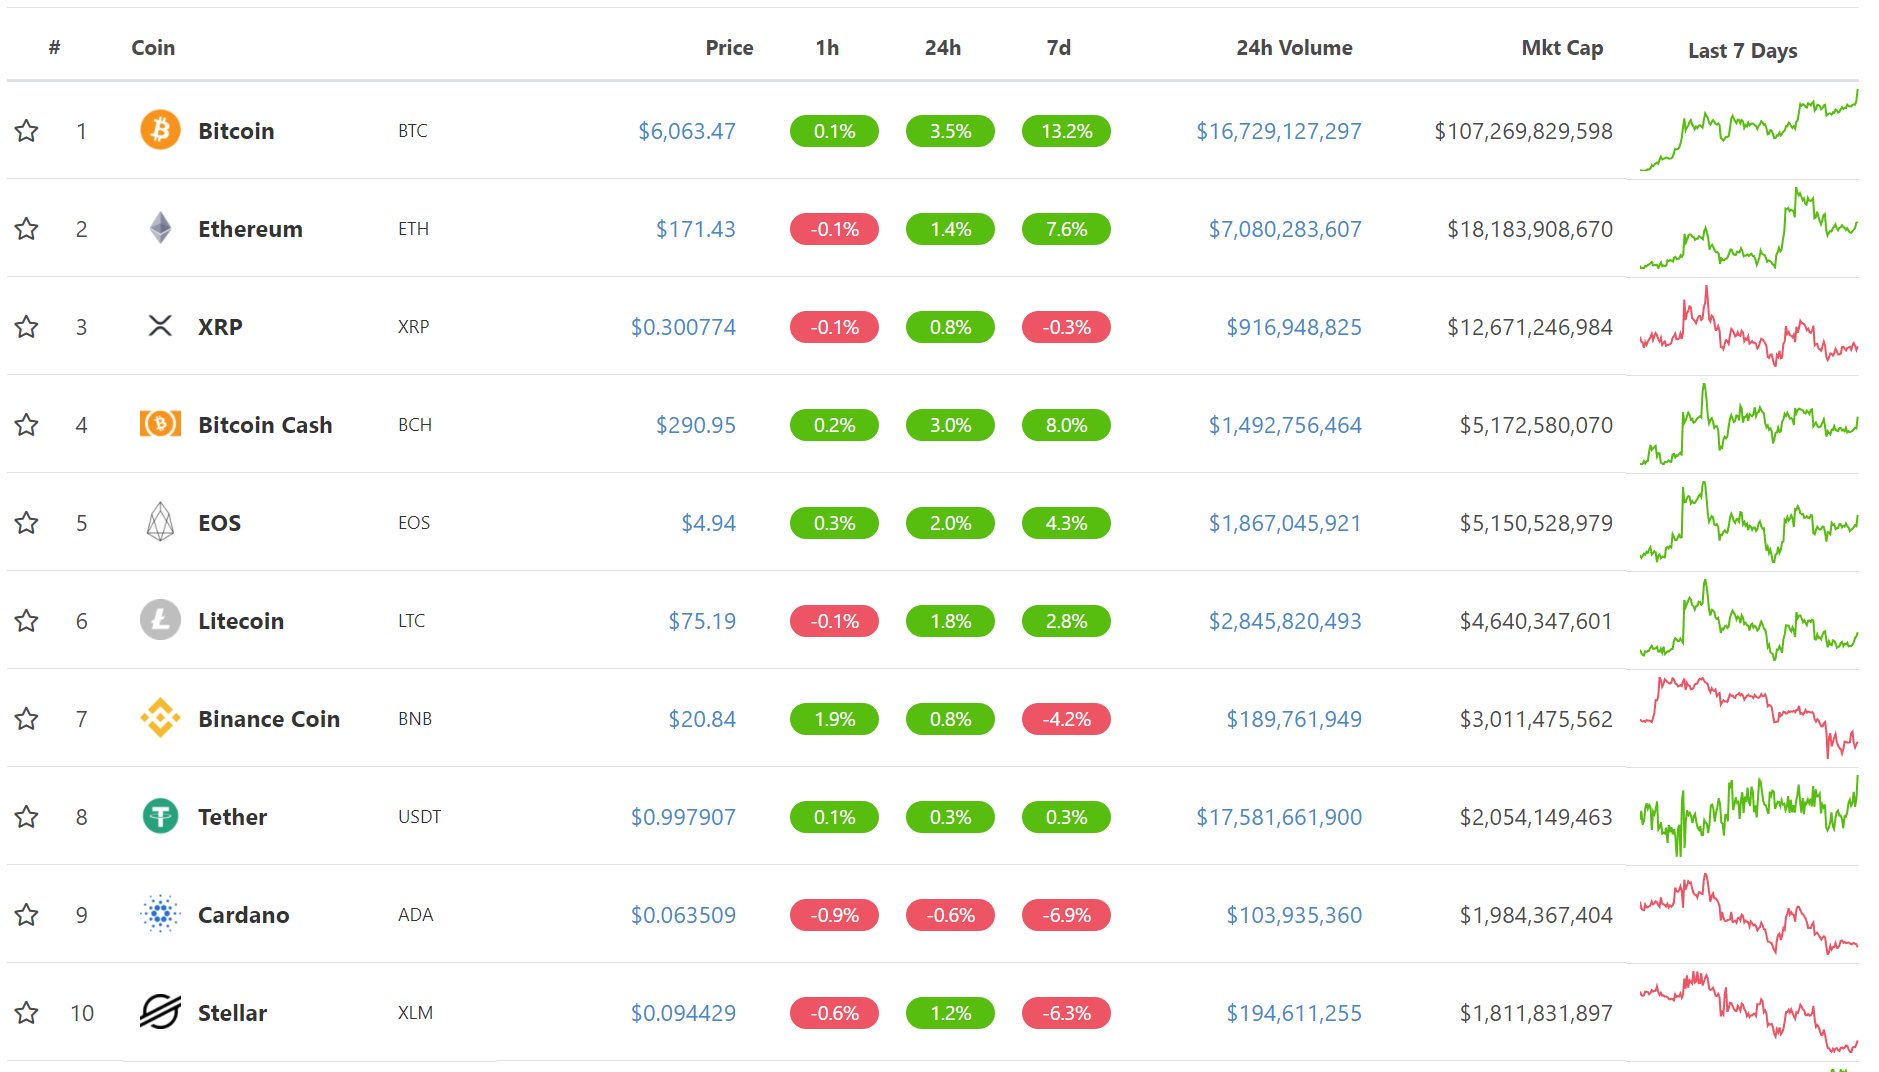Screen dimensions: 1879x1072
Task: Open Ethereum's 7-day sparkline chart
Action: click(1749, 228)
